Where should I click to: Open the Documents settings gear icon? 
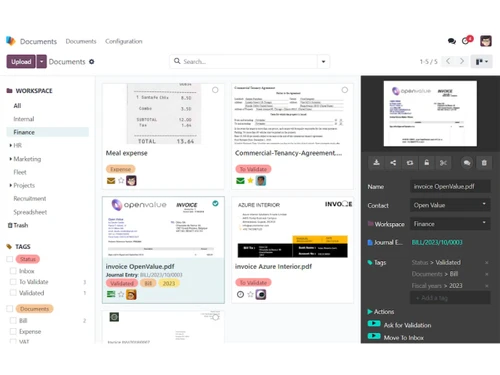click(92, 62)
